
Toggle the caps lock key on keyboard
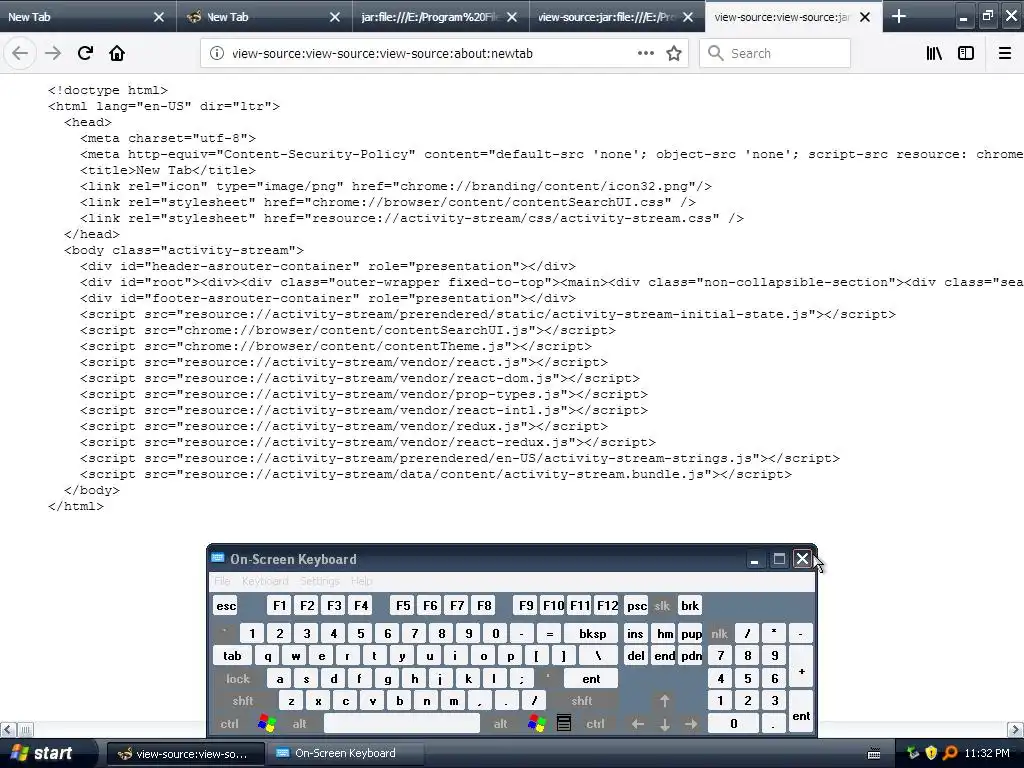click(x=238, y=679)
